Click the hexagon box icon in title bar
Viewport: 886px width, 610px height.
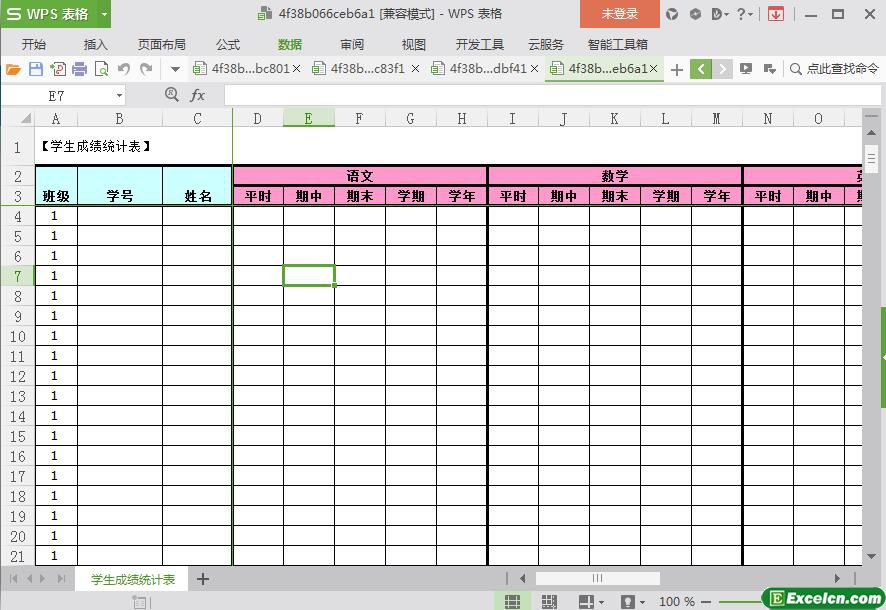(x=695, y=14)
